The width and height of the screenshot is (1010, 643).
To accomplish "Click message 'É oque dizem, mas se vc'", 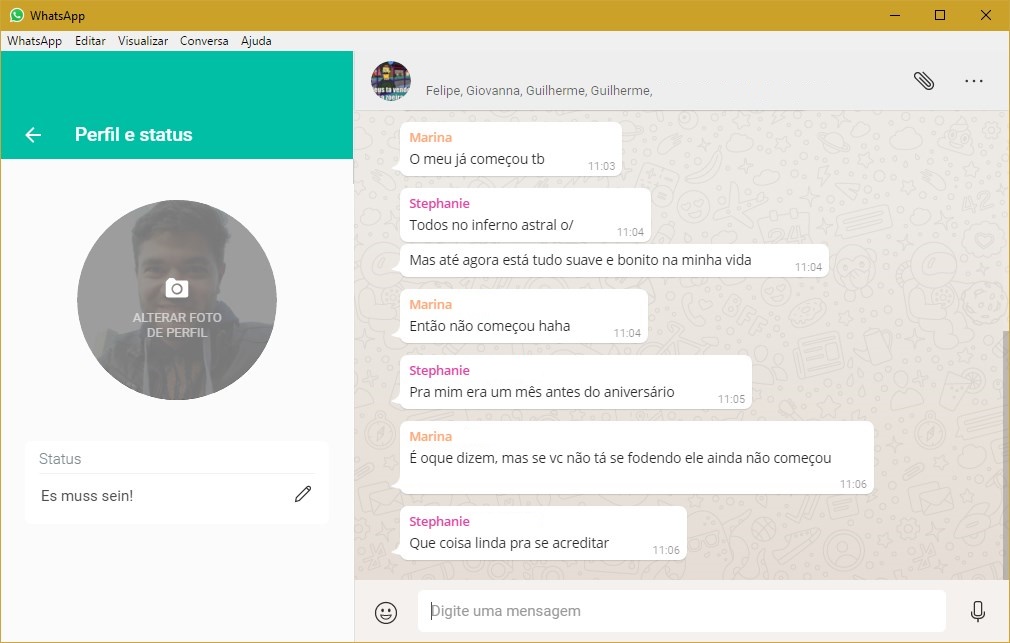I will point(620,458).
